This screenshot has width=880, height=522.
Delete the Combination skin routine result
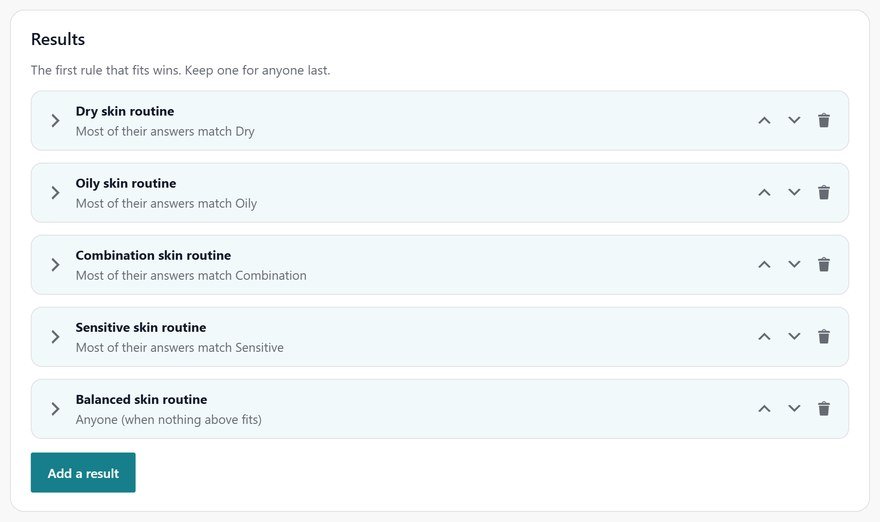(x=824, y=264)
